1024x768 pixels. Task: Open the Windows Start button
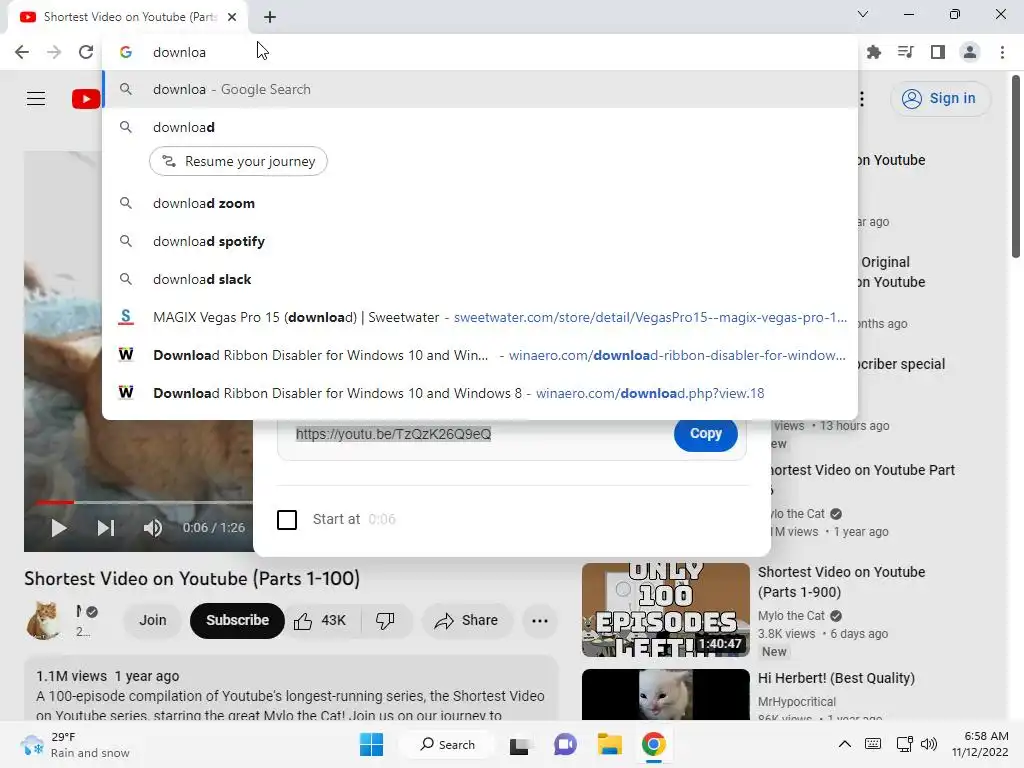click(x=372, y=744)
